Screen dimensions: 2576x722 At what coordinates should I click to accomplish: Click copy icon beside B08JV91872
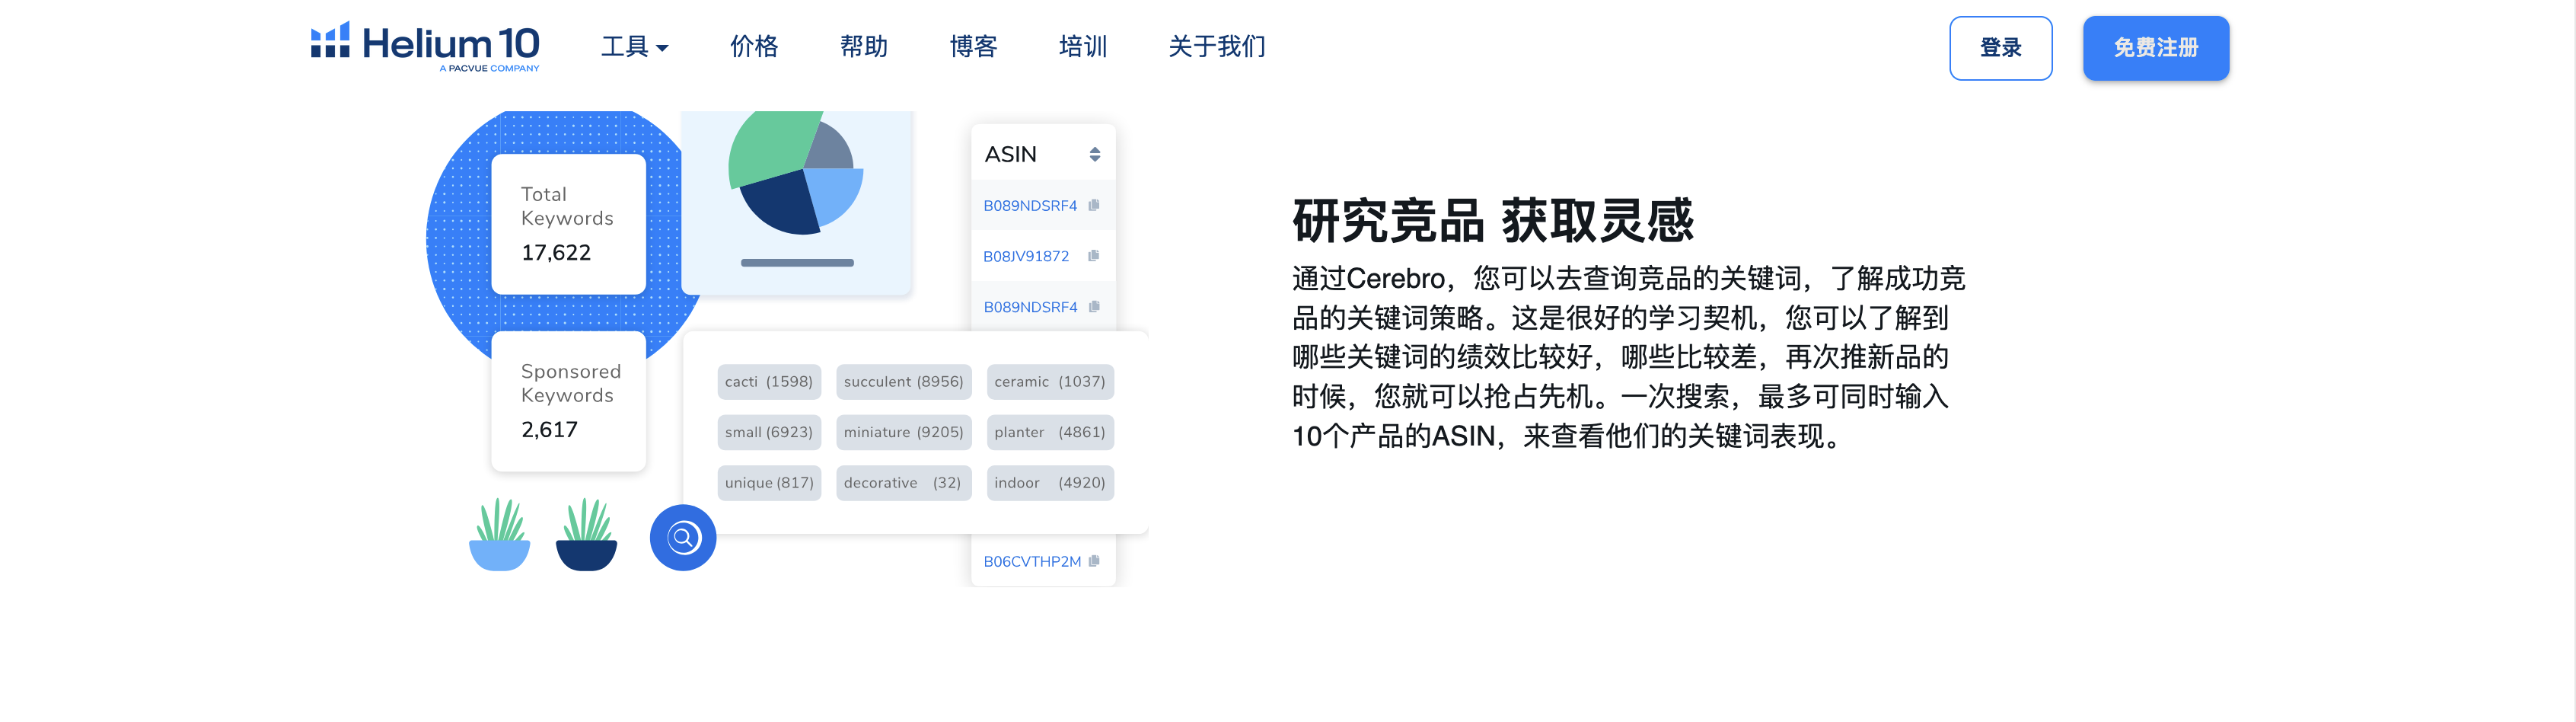point(1094,256)
